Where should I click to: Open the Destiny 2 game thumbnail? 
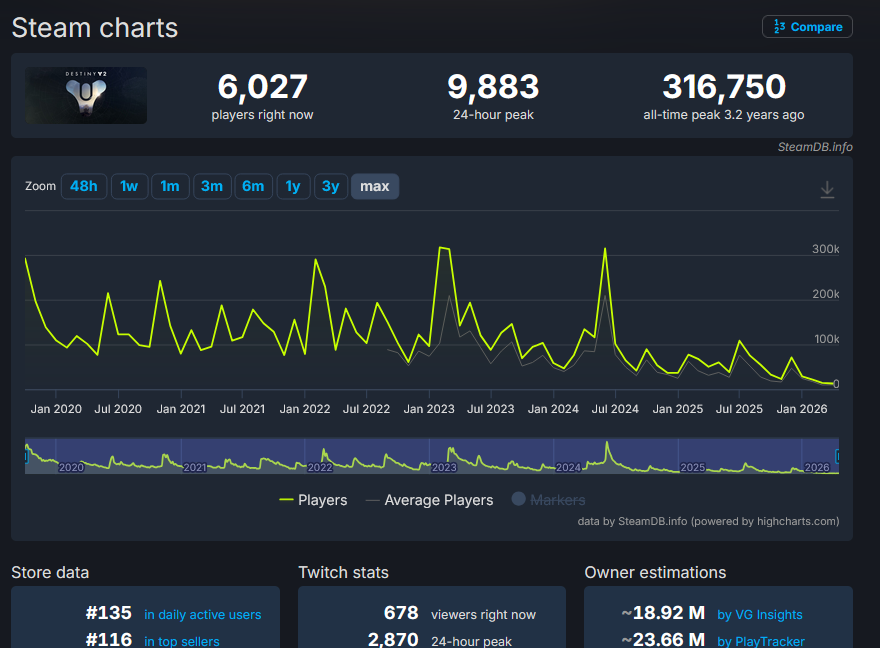86,95
